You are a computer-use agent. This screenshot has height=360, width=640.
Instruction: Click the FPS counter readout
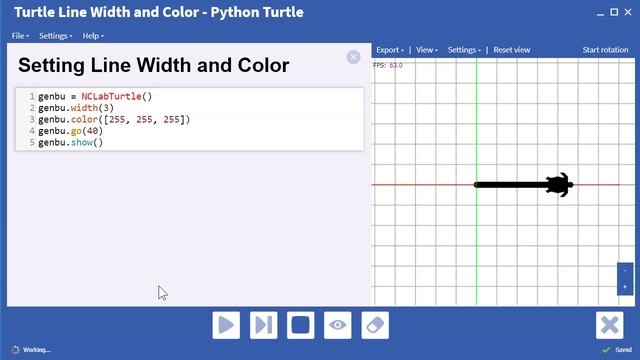[388, 65]
